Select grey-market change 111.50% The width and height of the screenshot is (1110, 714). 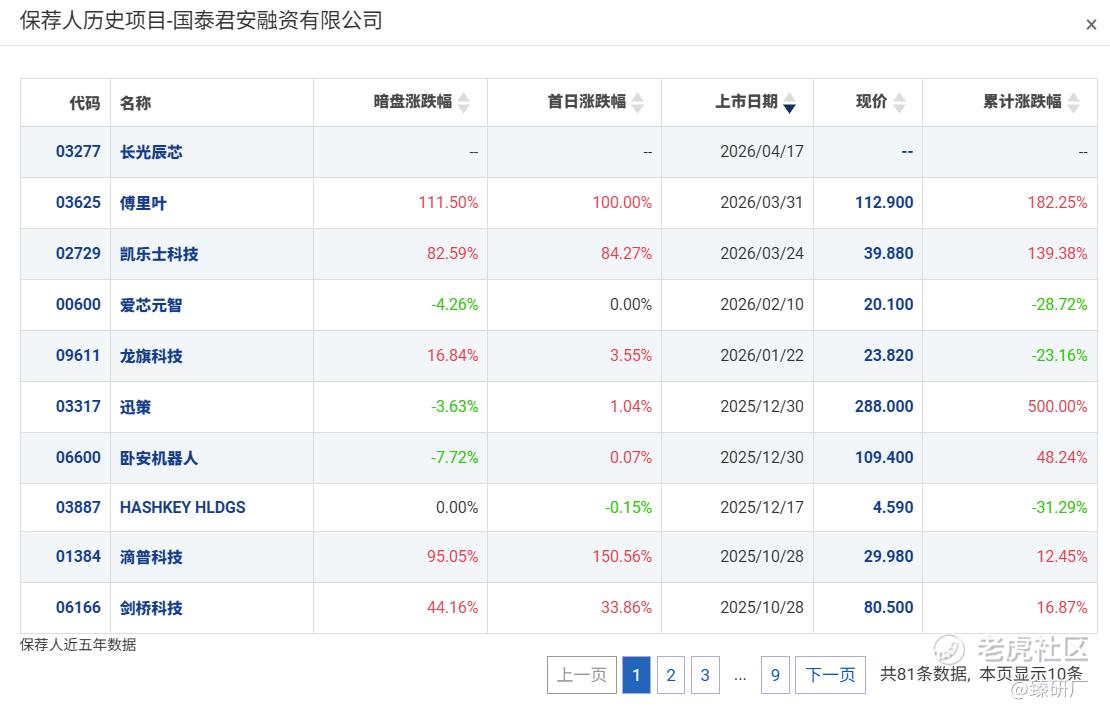pos(448,202)
